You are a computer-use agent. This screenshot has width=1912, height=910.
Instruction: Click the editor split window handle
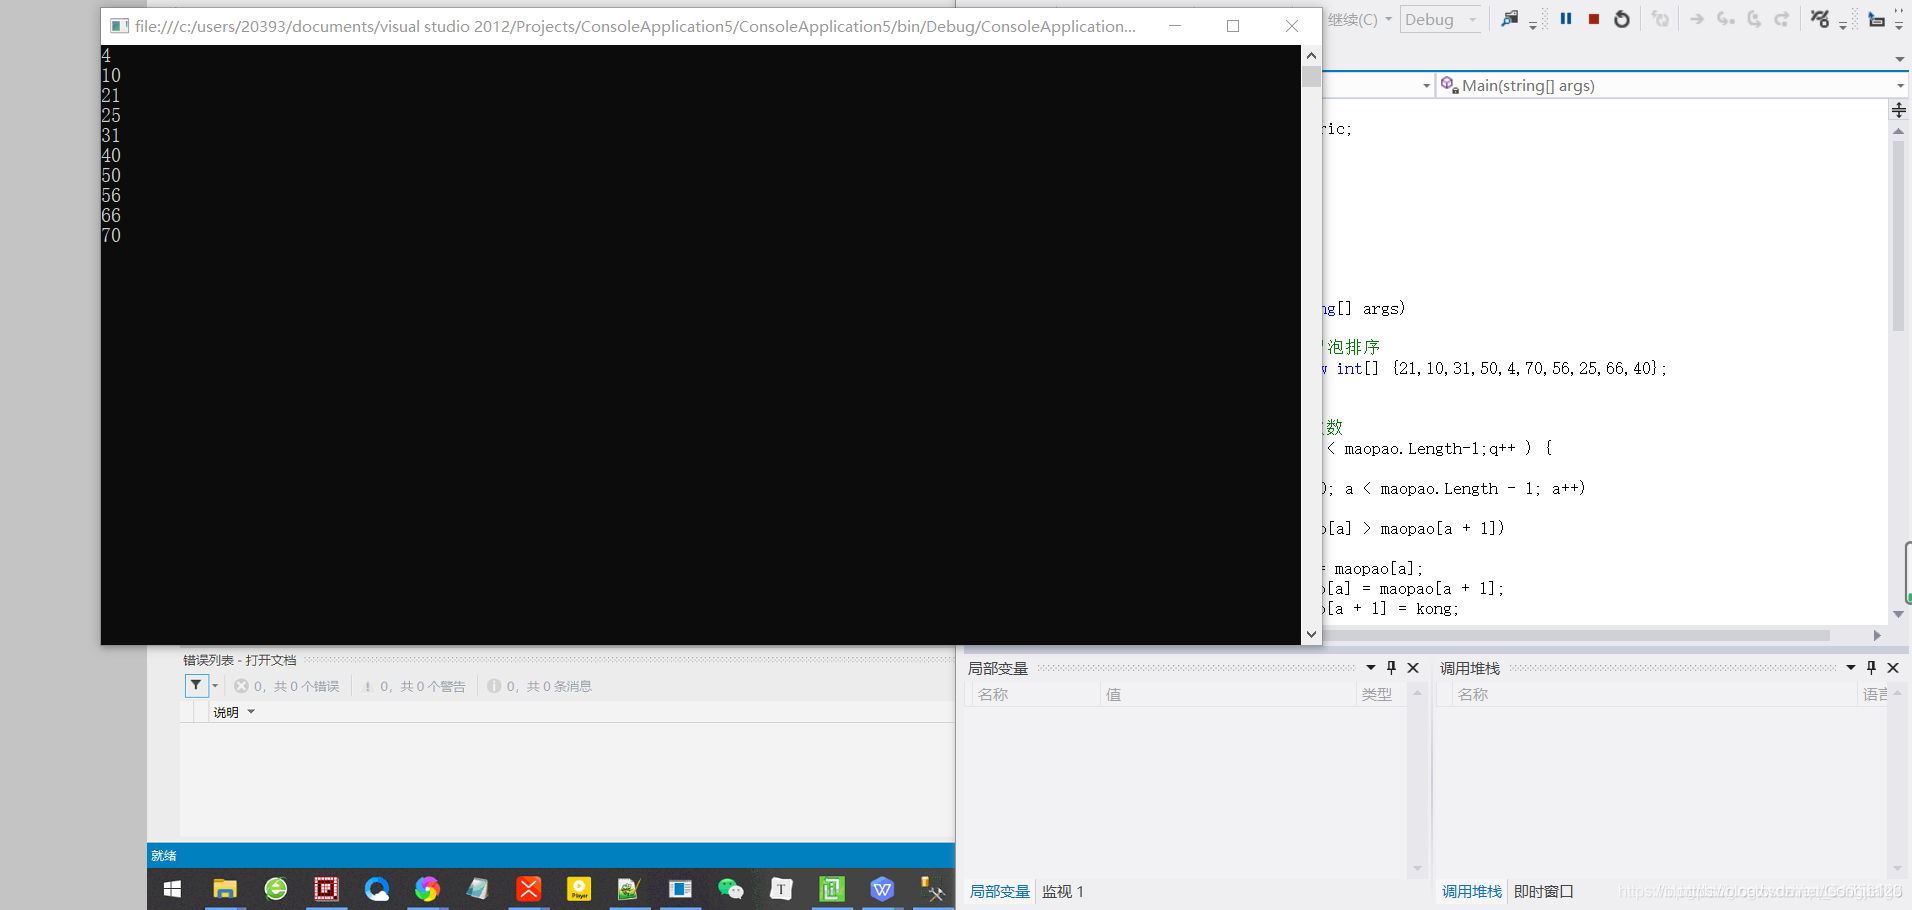click(1899, 110)
